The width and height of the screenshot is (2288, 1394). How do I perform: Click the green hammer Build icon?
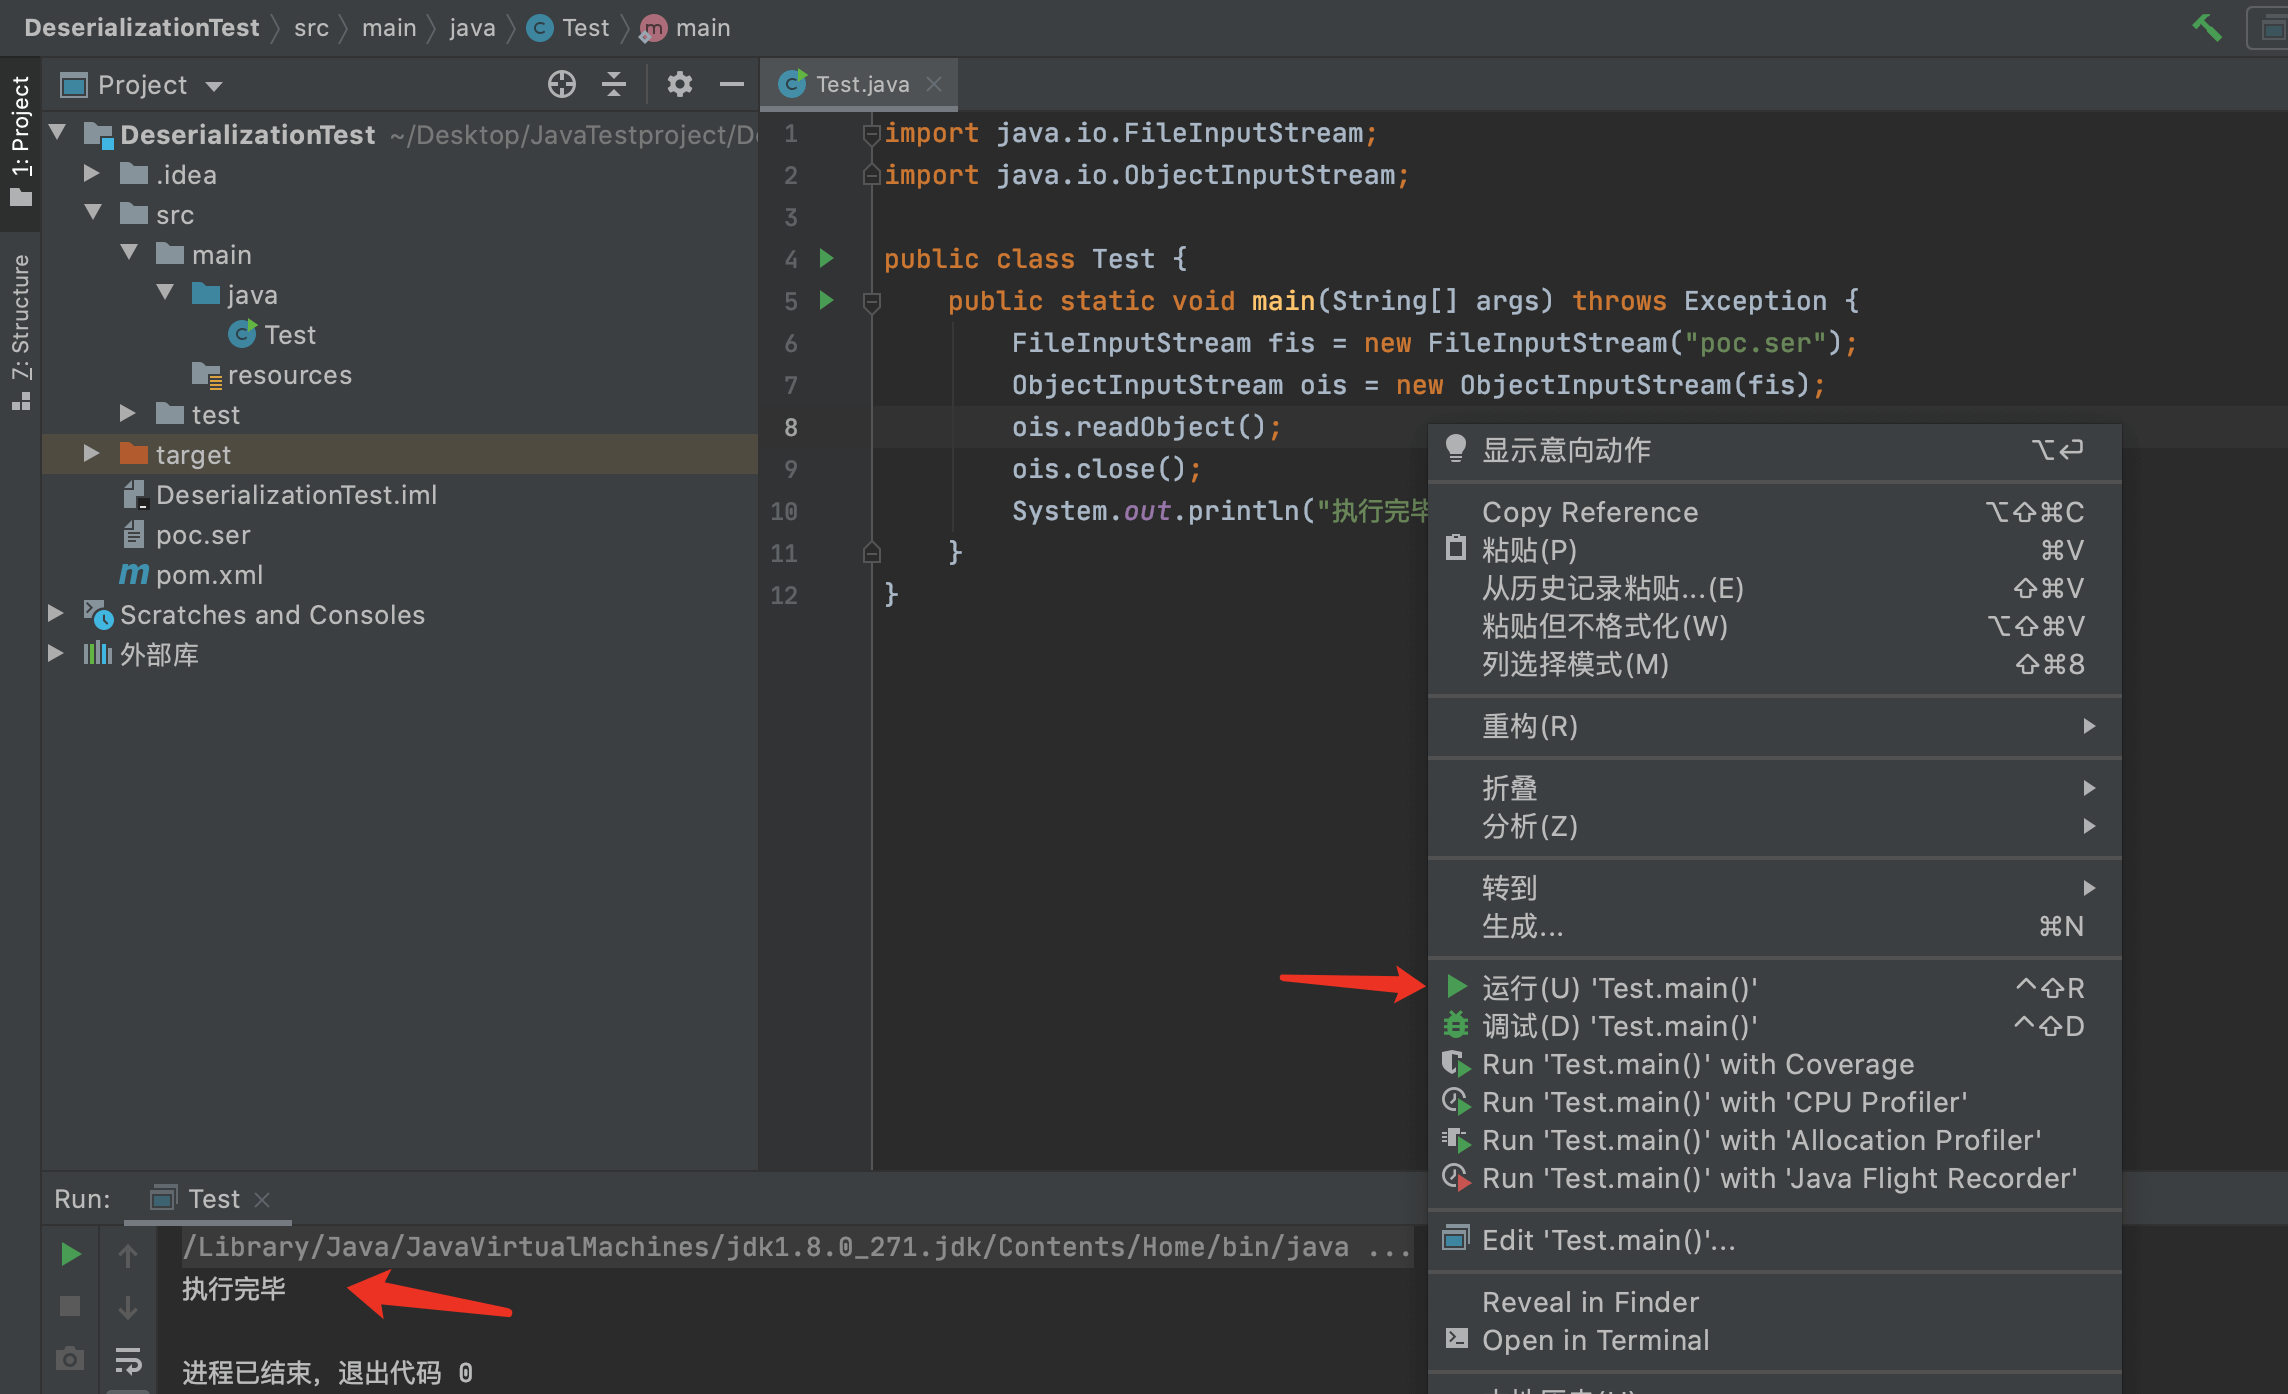(x=2206, y=28)
